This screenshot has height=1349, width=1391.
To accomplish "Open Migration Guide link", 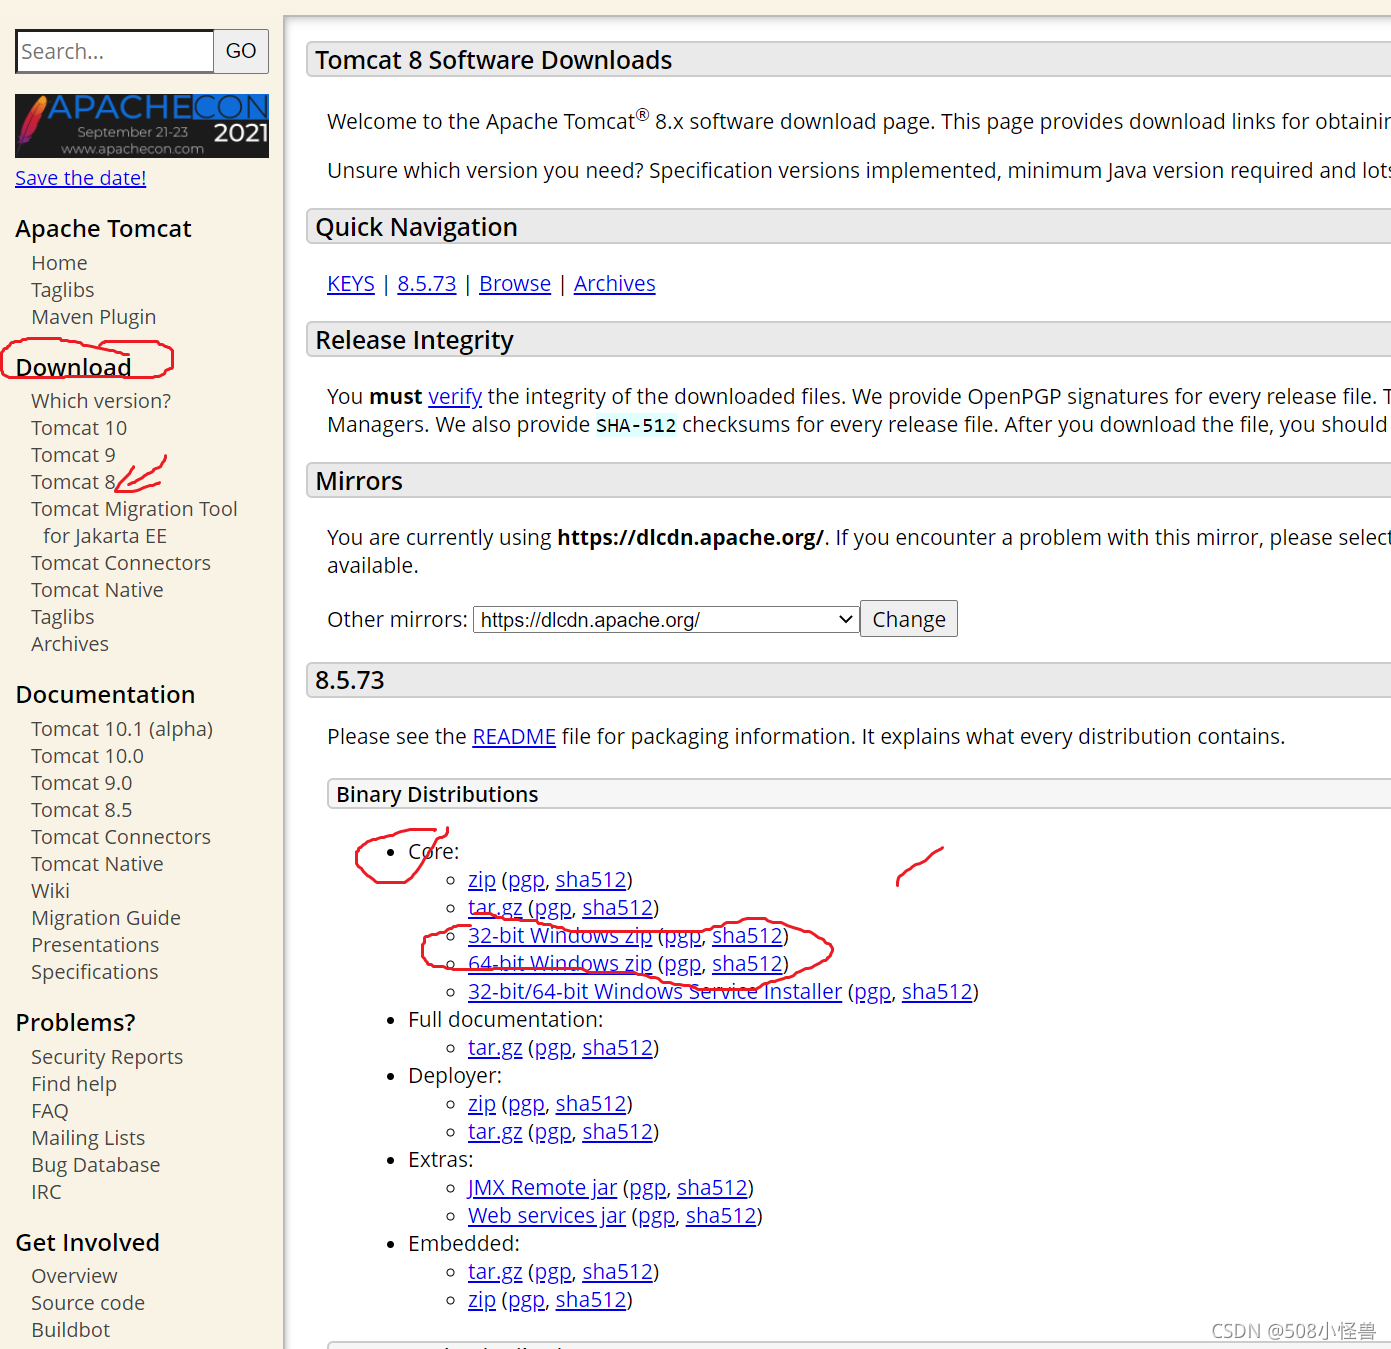I will pos(106,918).
